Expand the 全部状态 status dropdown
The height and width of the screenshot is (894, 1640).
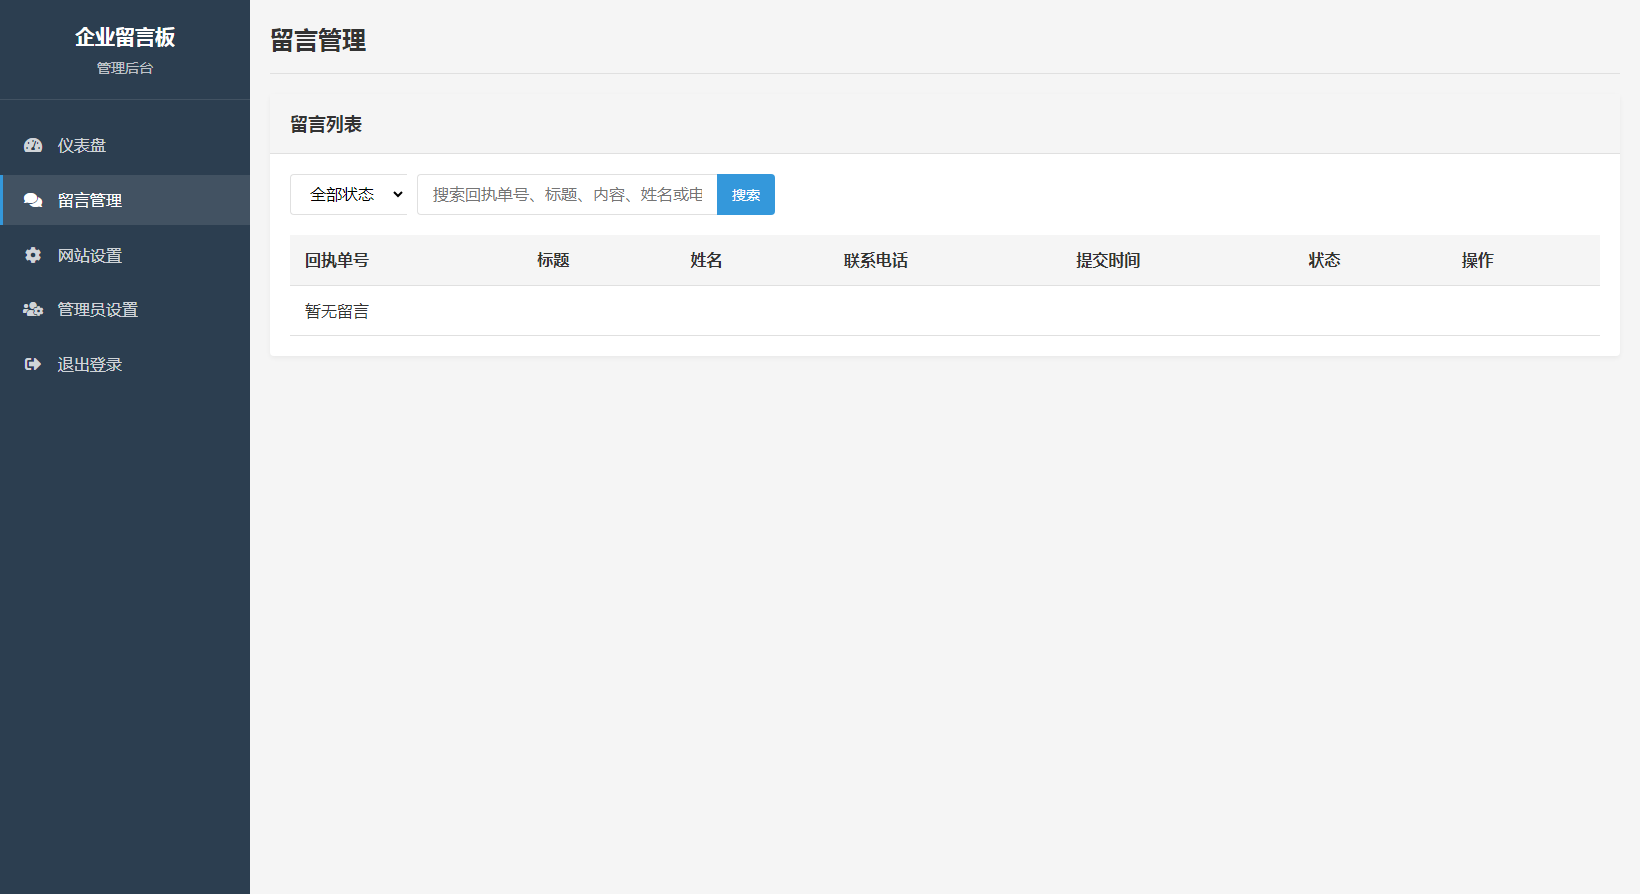348,195
